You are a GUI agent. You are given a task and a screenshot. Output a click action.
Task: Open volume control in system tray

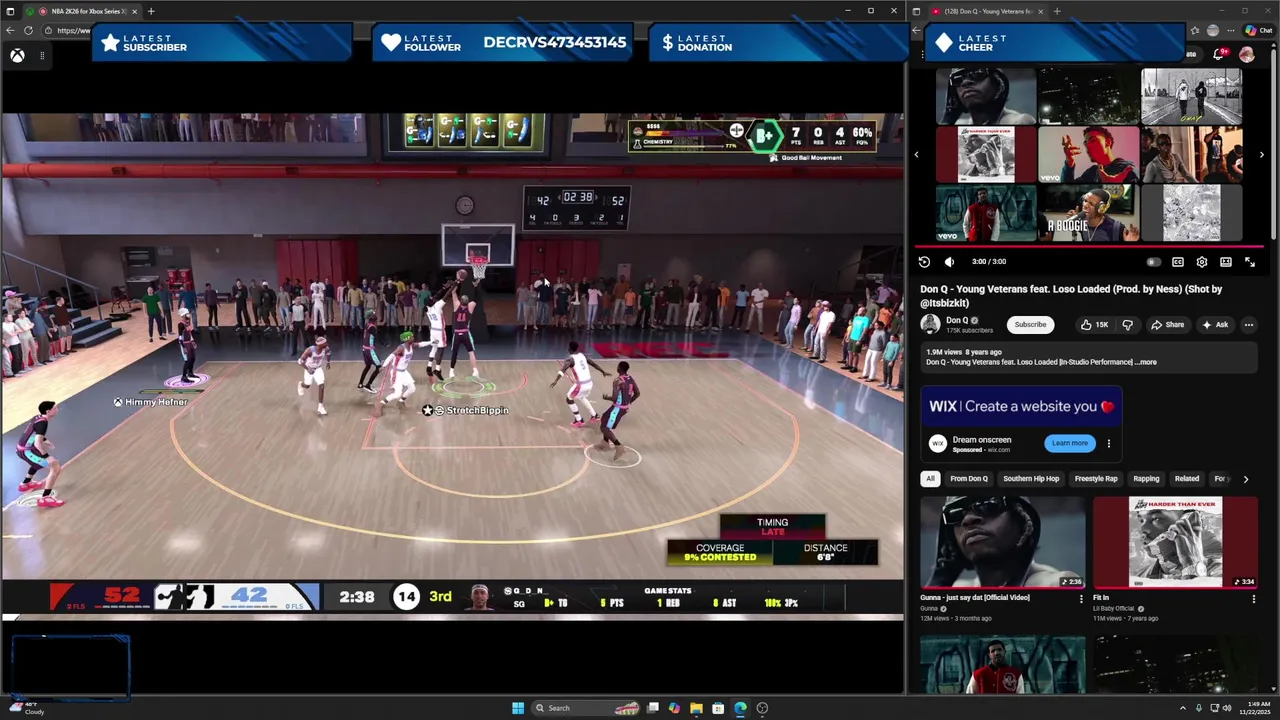[1228, 708]
